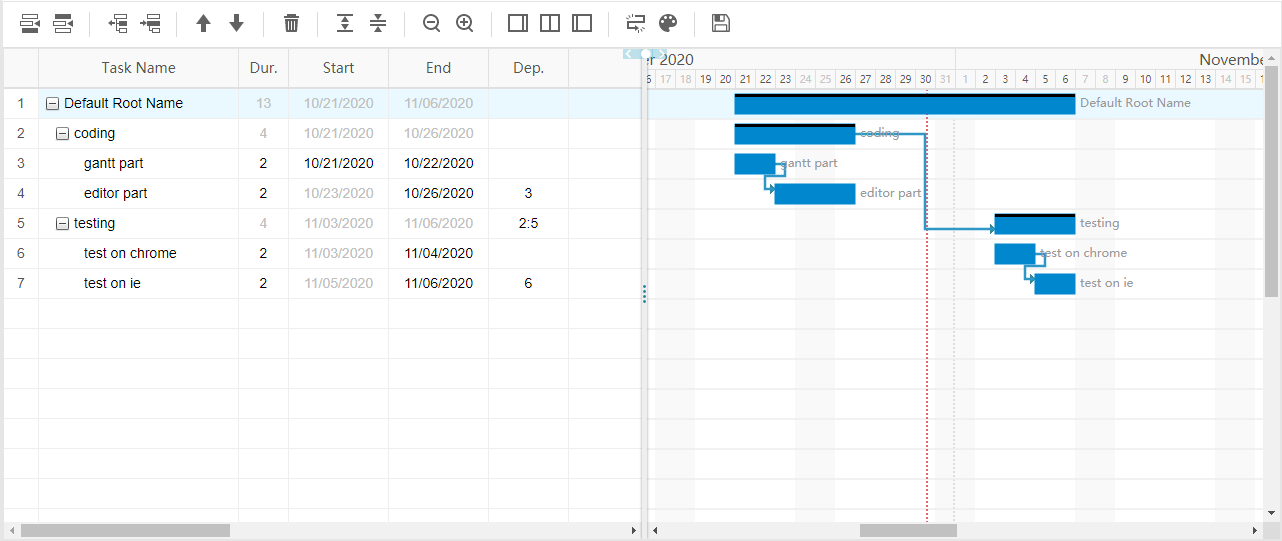Click the Dep. column header
The image size is (1282, 541).
point(528,68)
